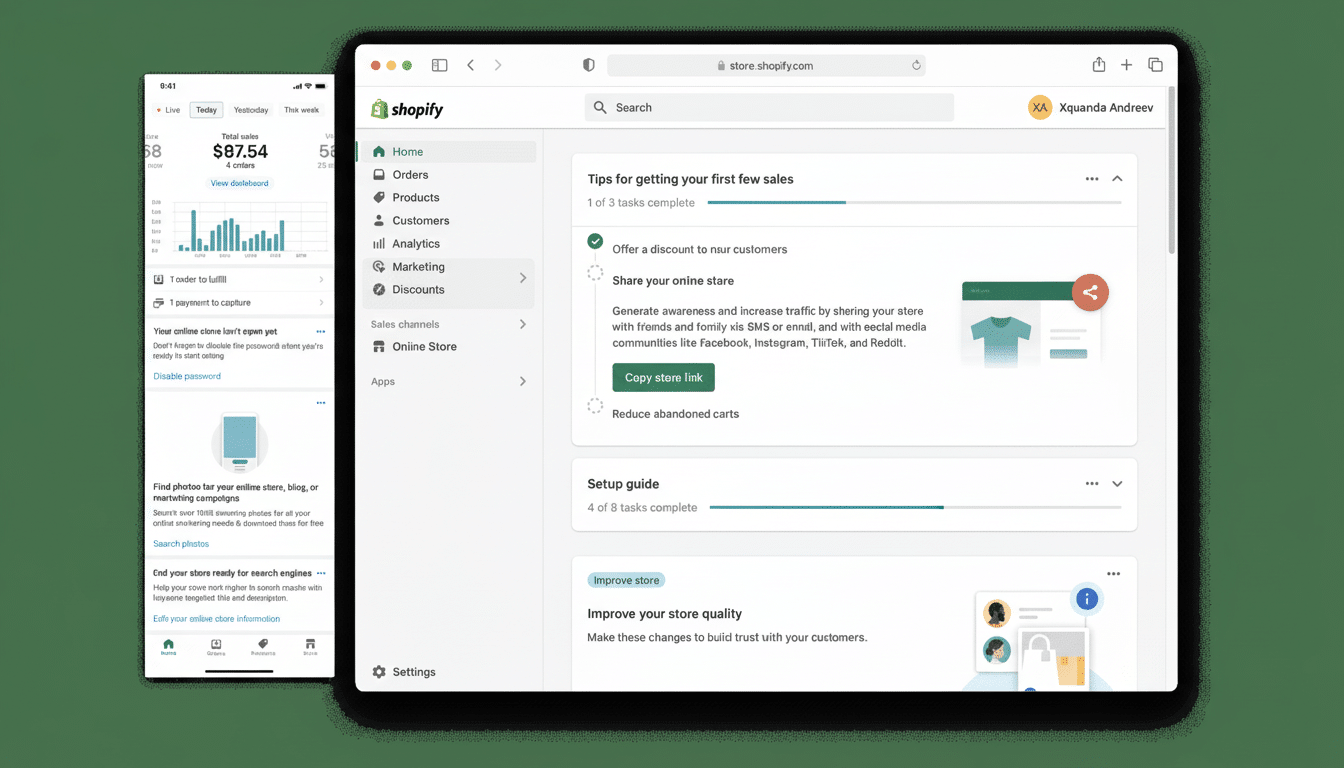This screenshot has height=768, width=1344.
Task: Collapse the Tips for getting your first few sales card
Action: click(1117, 178)
